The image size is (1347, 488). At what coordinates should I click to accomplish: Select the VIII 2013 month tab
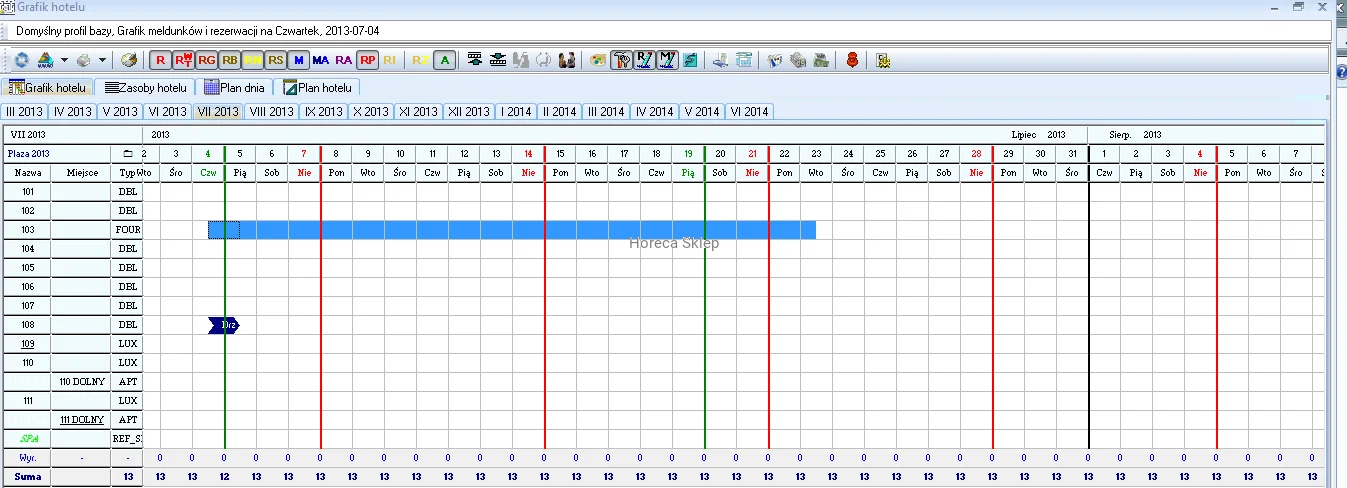coord(271,112)
